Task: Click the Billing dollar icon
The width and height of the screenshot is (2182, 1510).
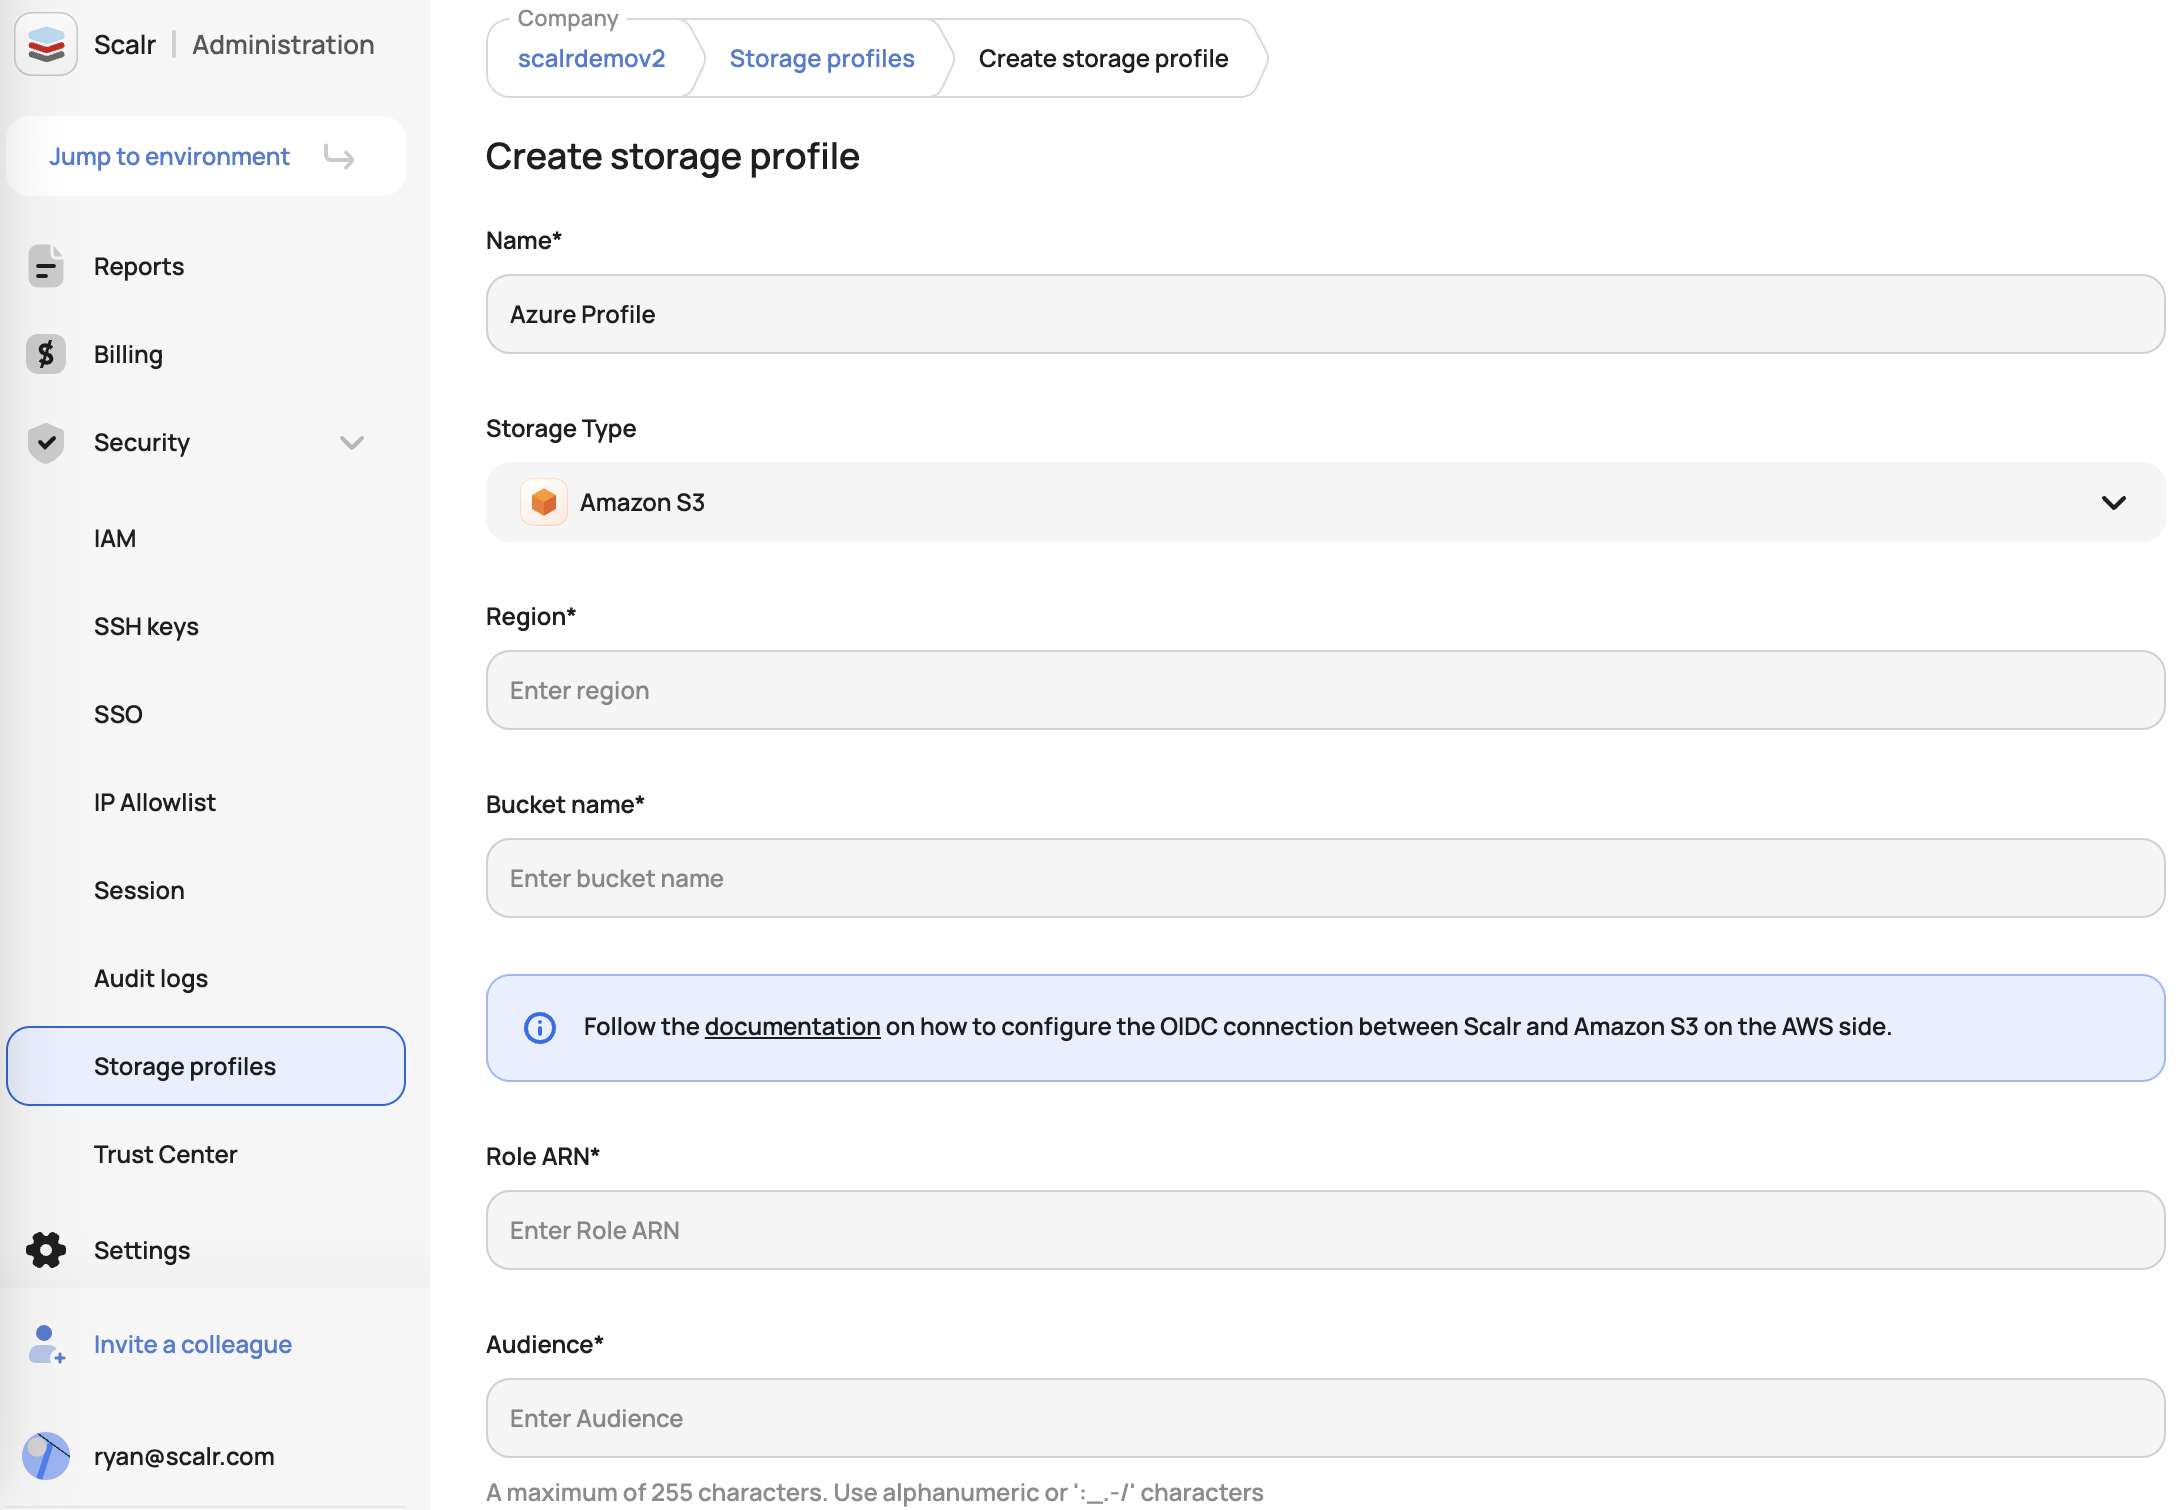Action: pos(45,355)
